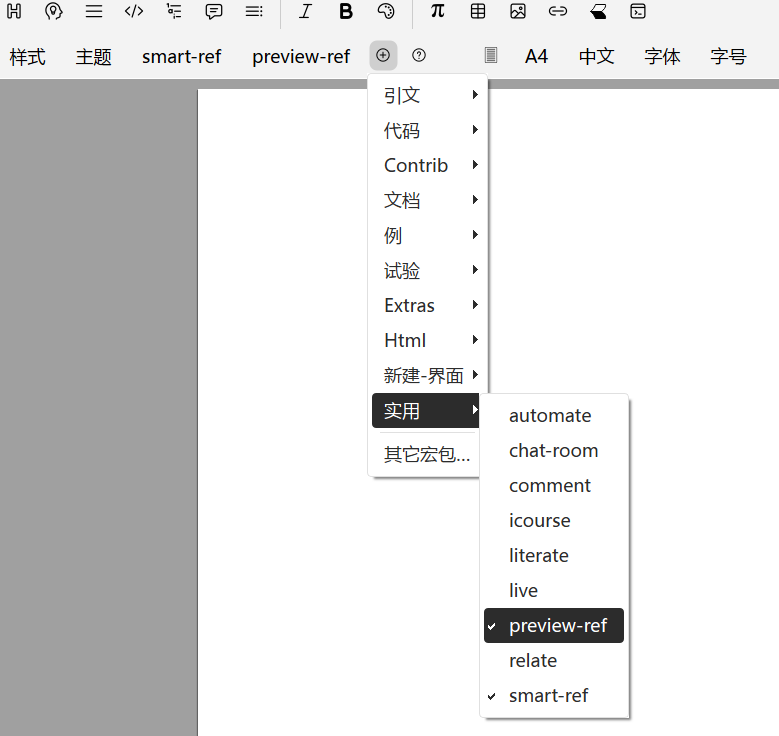Open the speech bubble icon in toolbar
The width and height of the screenshot is (779, 736).
[214, 12]
